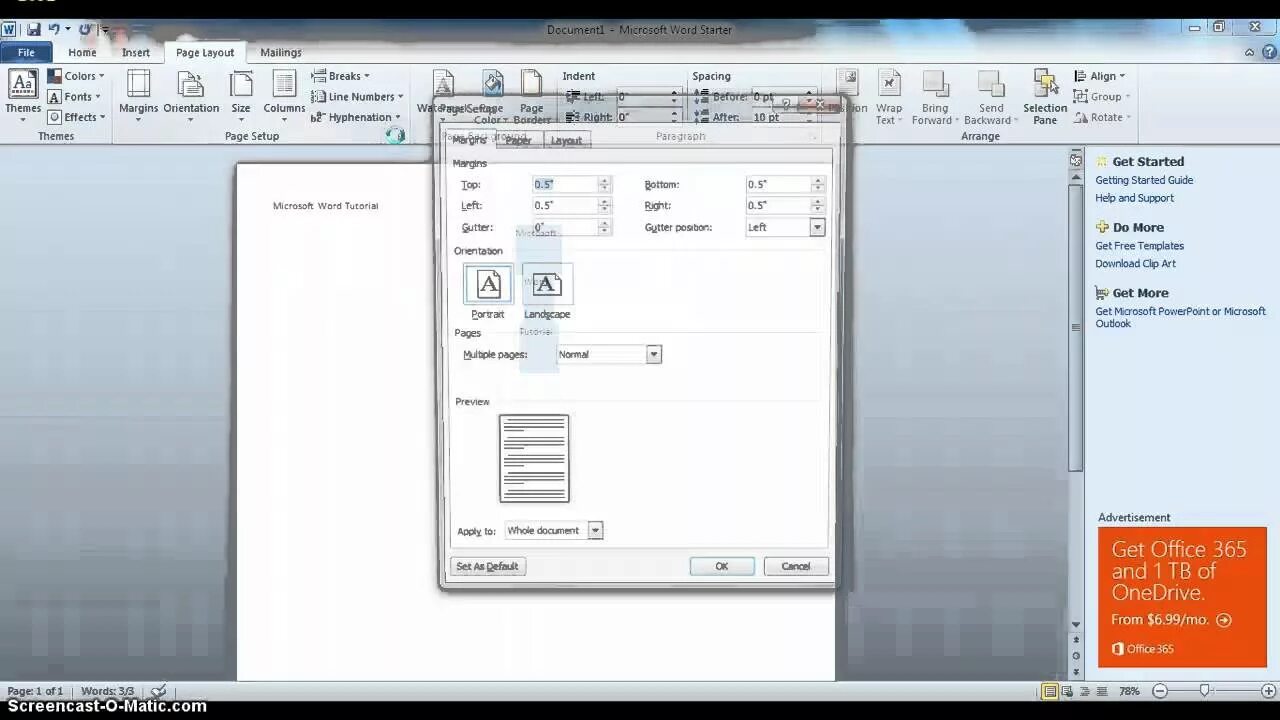Screen dimensions: 1280x720
Task: Click the Undo arrow in title bar
Action: pyautogui.click(x=54, y=30)
